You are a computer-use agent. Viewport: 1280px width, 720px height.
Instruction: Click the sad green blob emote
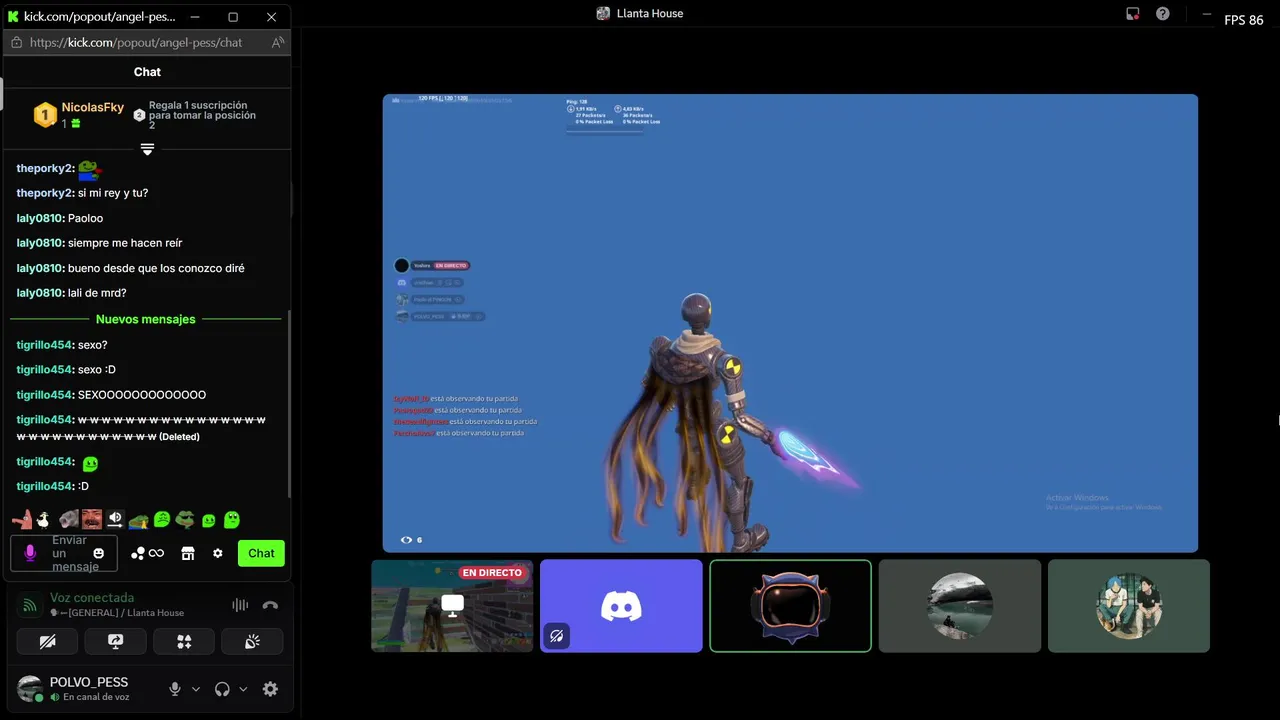[162, 519]
